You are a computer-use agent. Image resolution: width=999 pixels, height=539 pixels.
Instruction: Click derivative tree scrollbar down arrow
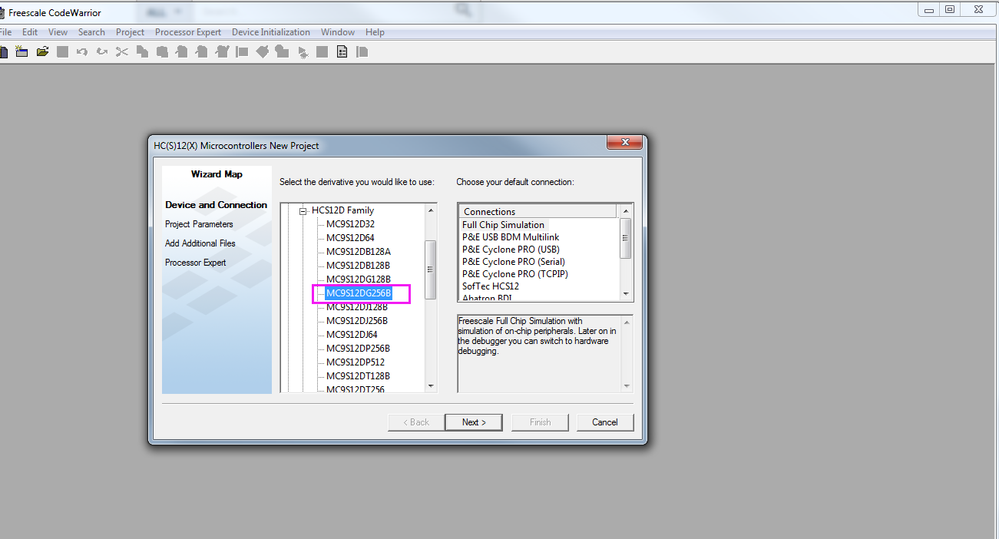coord(431,386)
